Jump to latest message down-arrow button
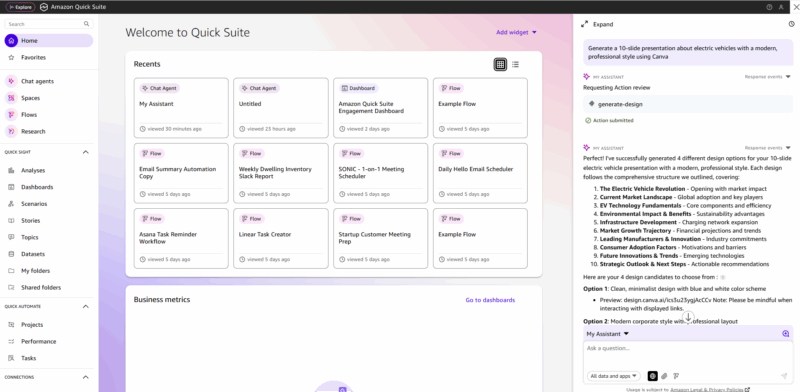 pyautogui.click(x=688, y=317)
